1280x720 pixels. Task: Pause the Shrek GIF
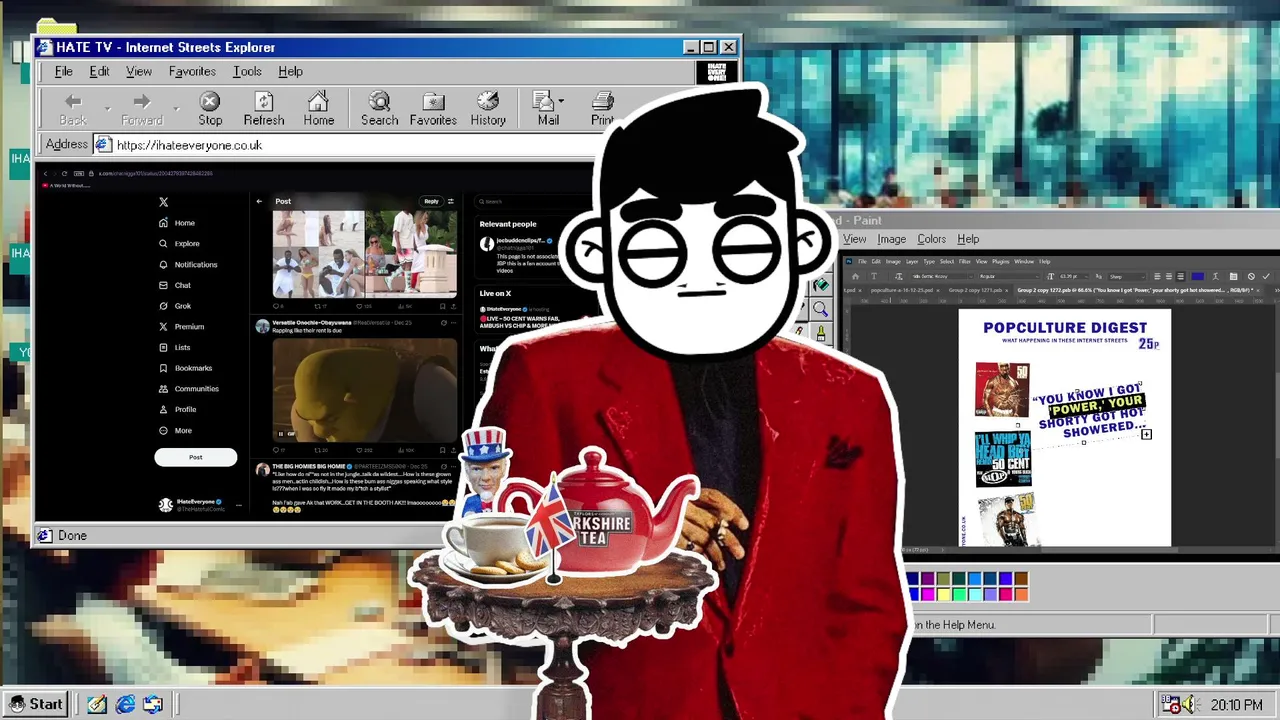[281, 434]
